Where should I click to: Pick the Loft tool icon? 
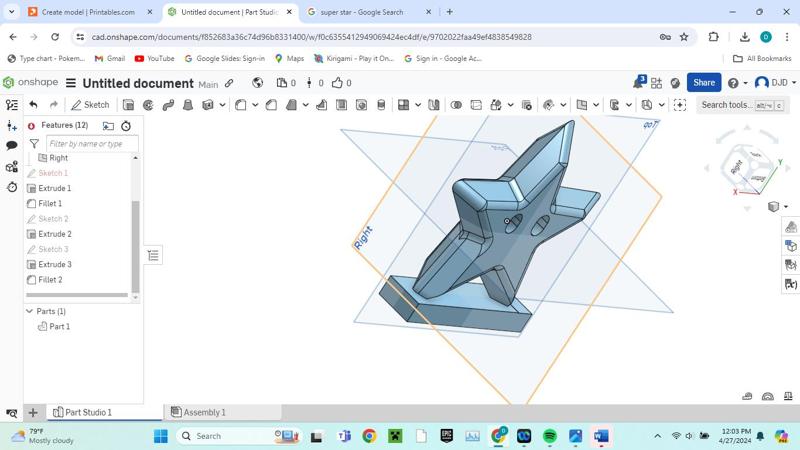(x=188, y=105)
